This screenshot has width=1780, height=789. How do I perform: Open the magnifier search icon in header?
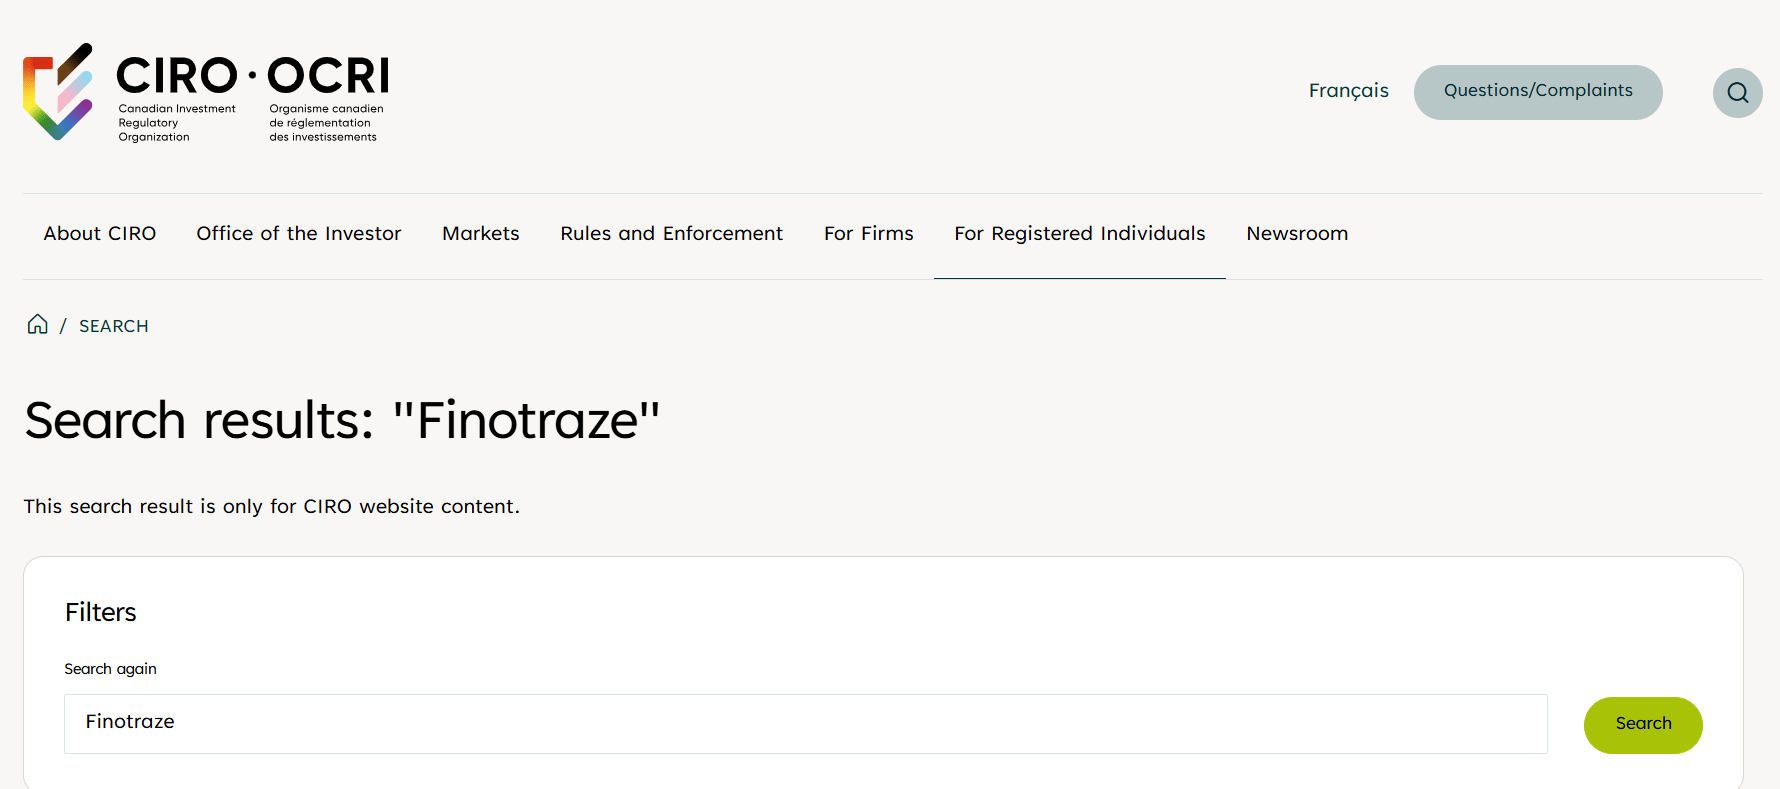pos(1738,93)
